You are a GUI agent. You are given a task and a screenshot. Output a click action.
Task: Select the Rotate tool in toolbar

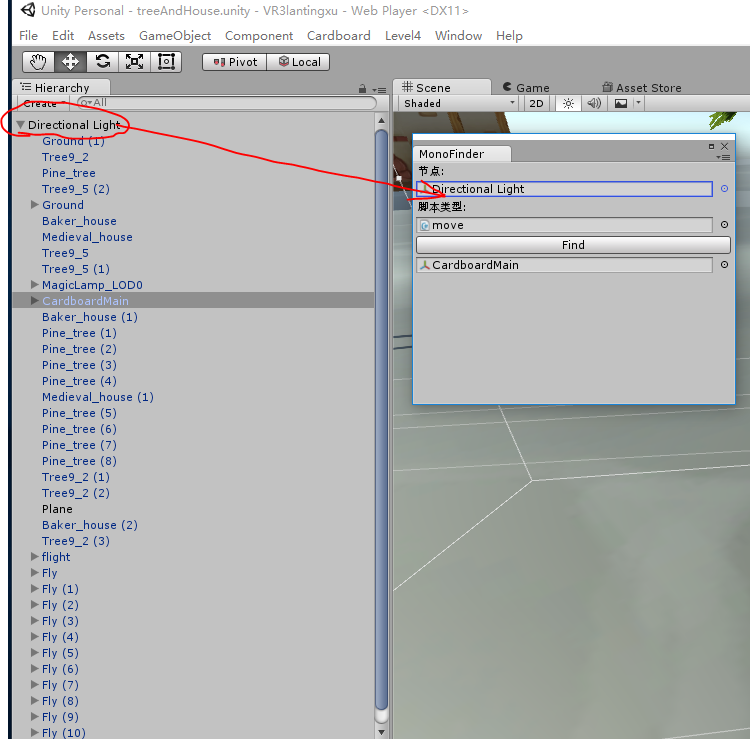click(x=102, y=62)
